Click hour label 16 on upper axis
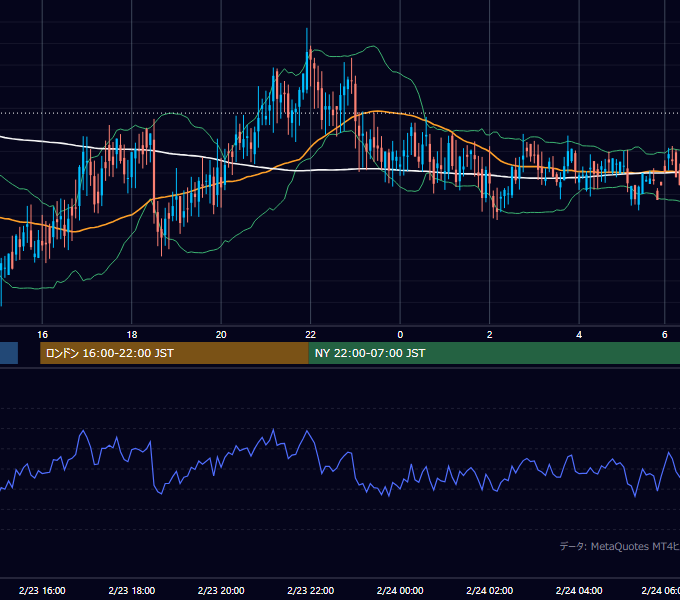The height and width of the screenshot is (600, 680). (42, 335)
